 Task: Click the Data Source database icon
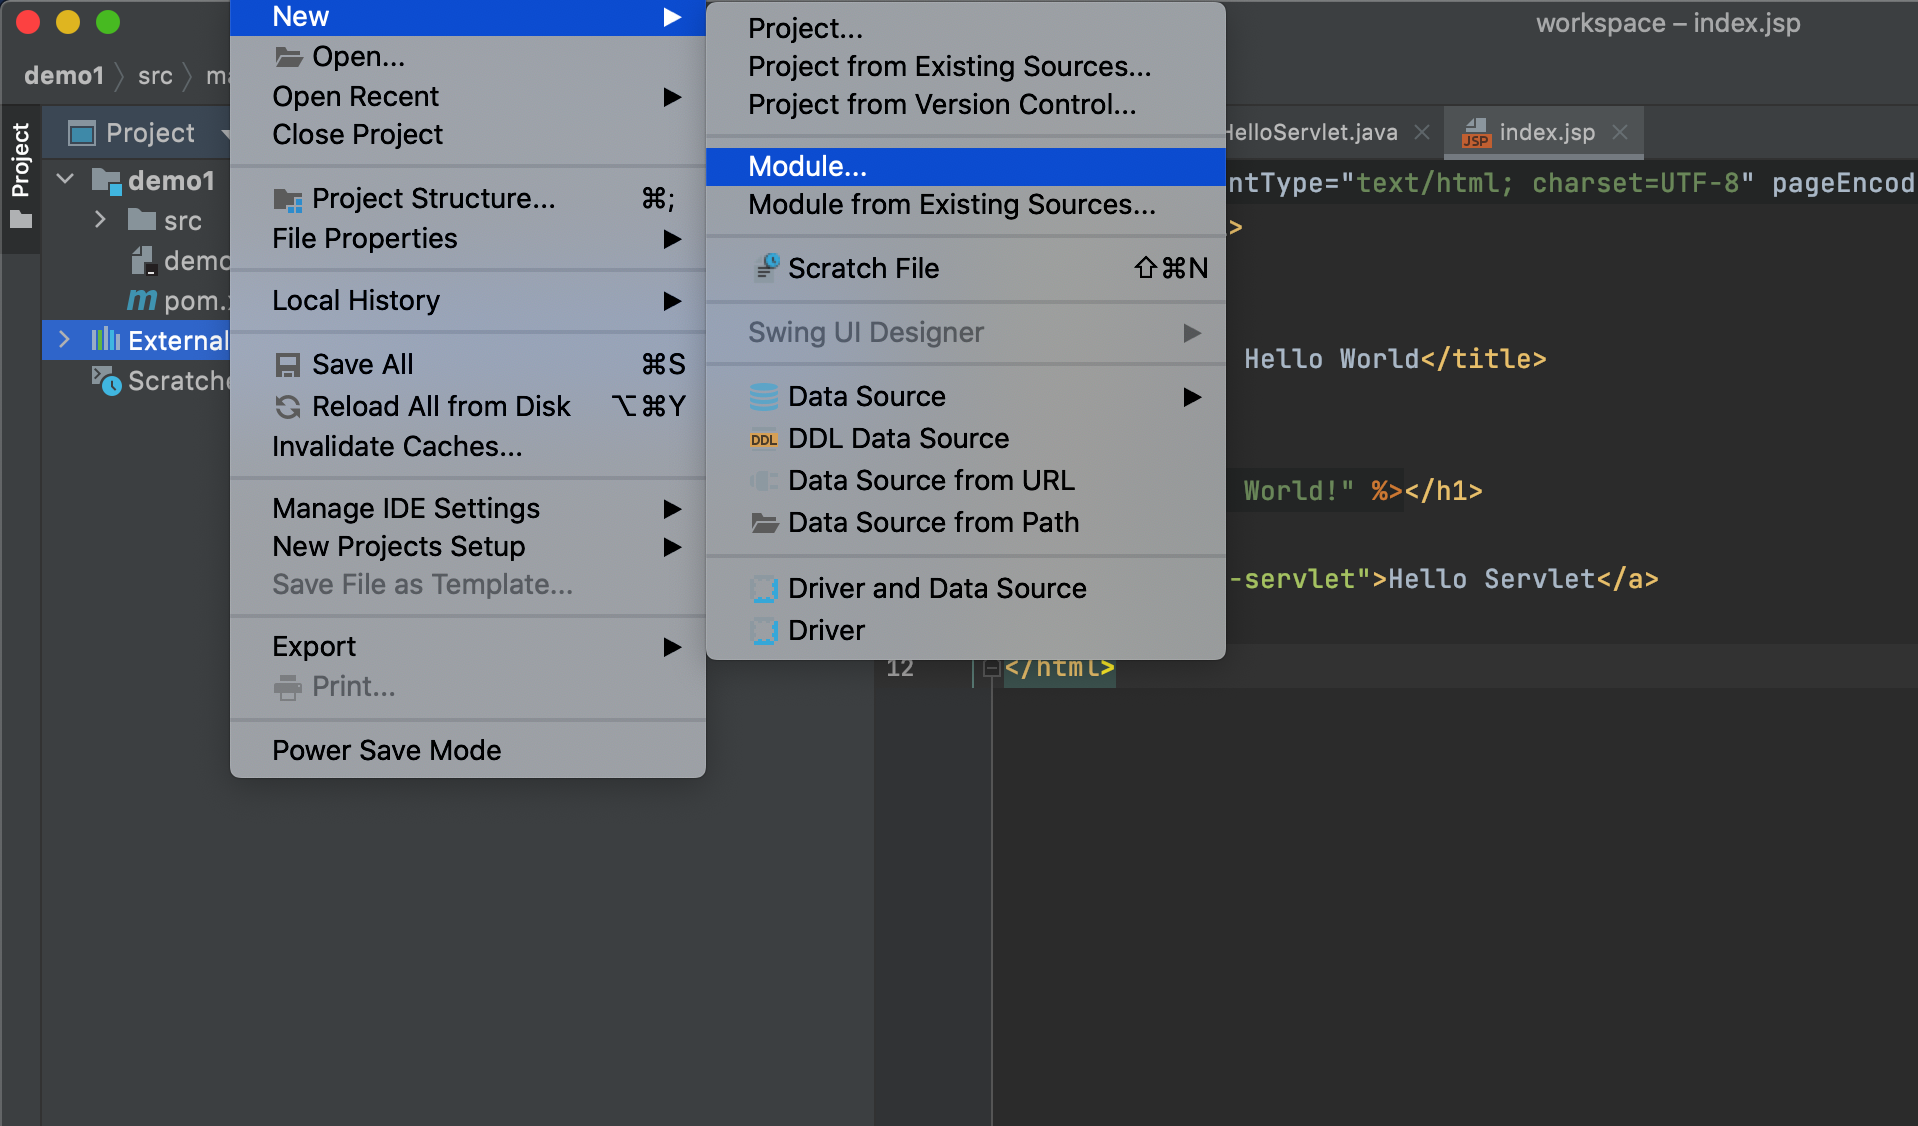pyautogui.click(x=764, y=397)
